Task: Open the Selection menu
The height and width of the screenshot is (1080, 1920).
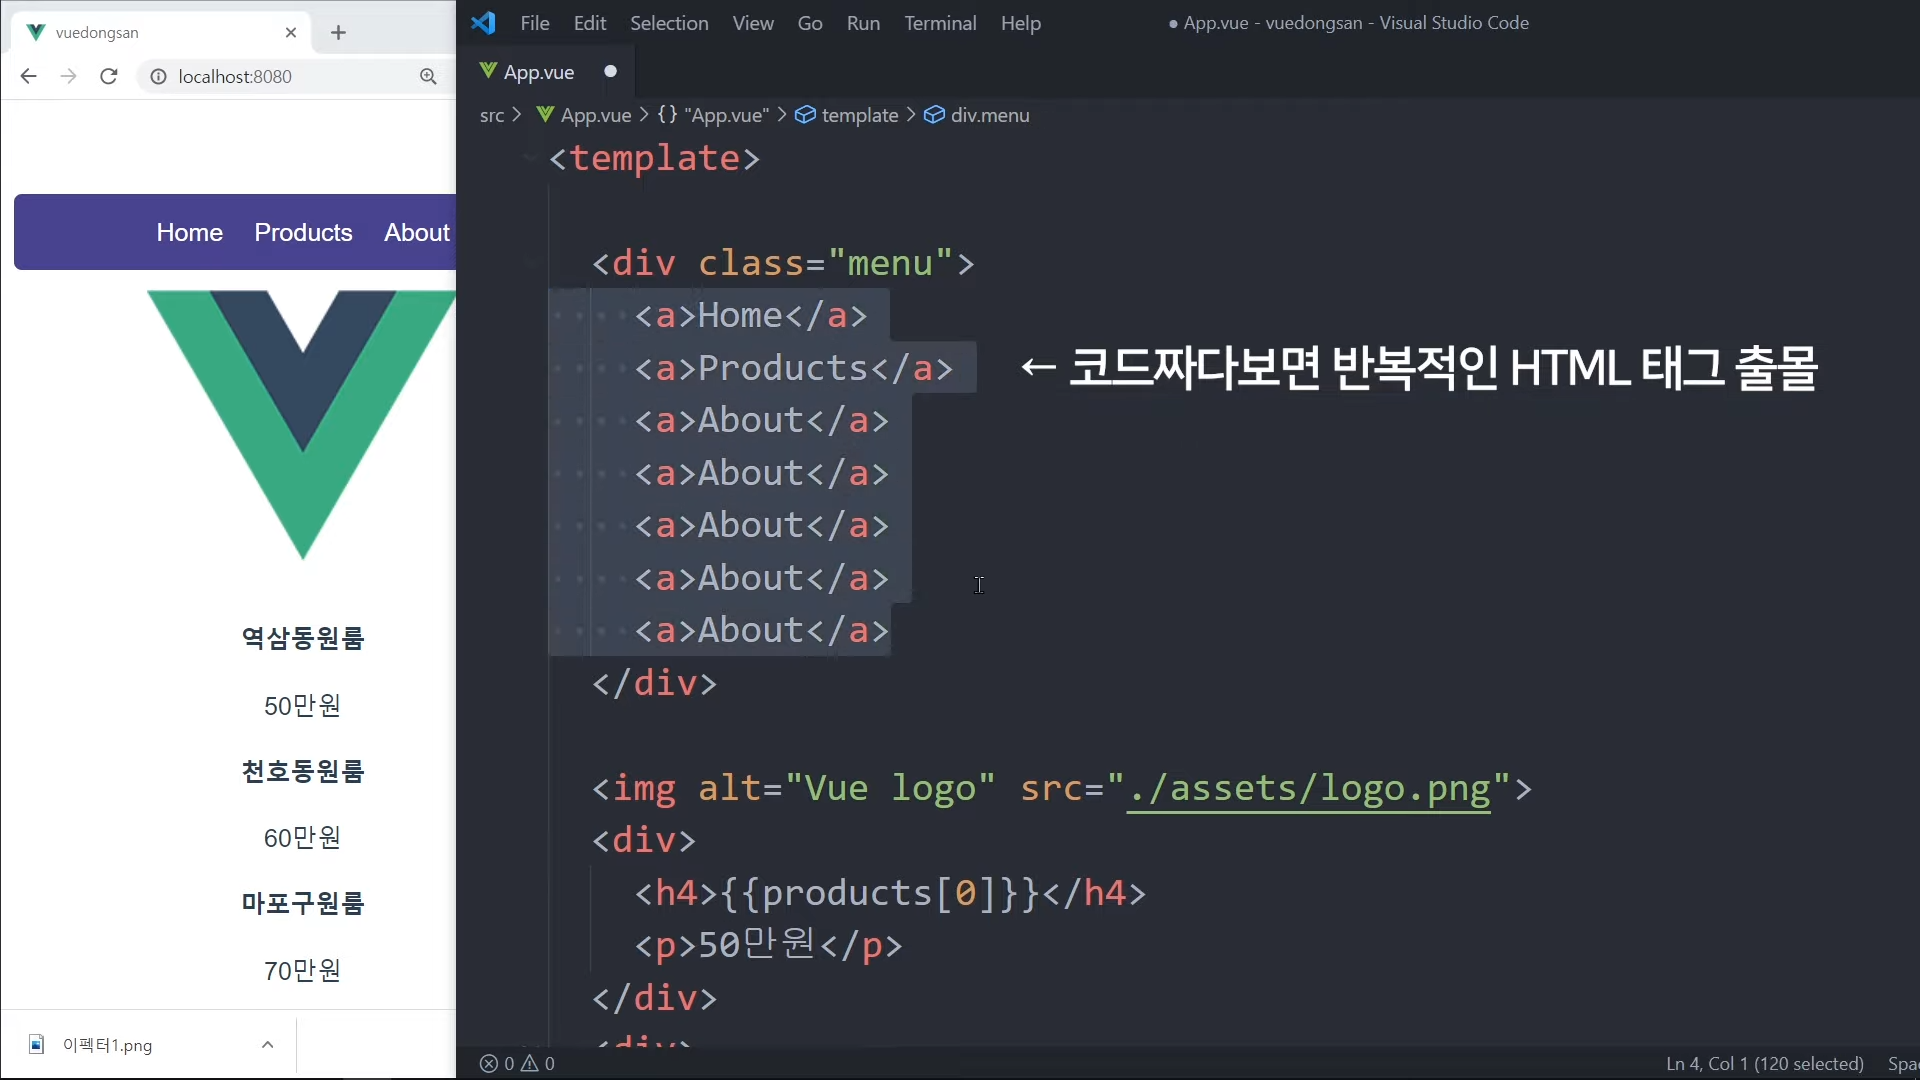Action: tap(668, 23)
